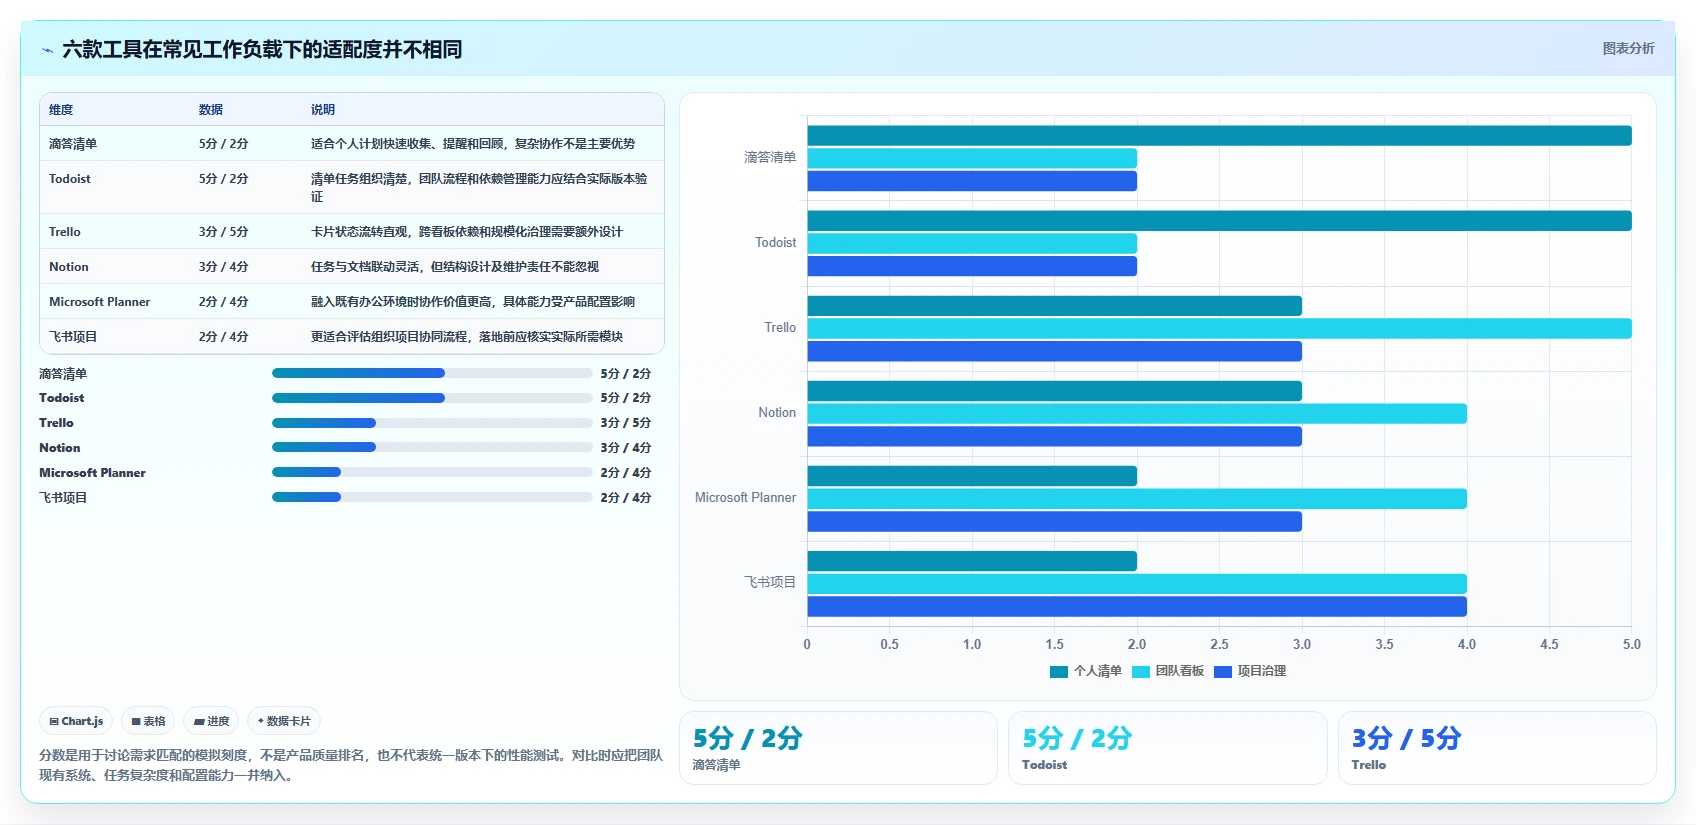Open the Trello data card
Screen dimensions: 1696x825
tap(1497, 748)
